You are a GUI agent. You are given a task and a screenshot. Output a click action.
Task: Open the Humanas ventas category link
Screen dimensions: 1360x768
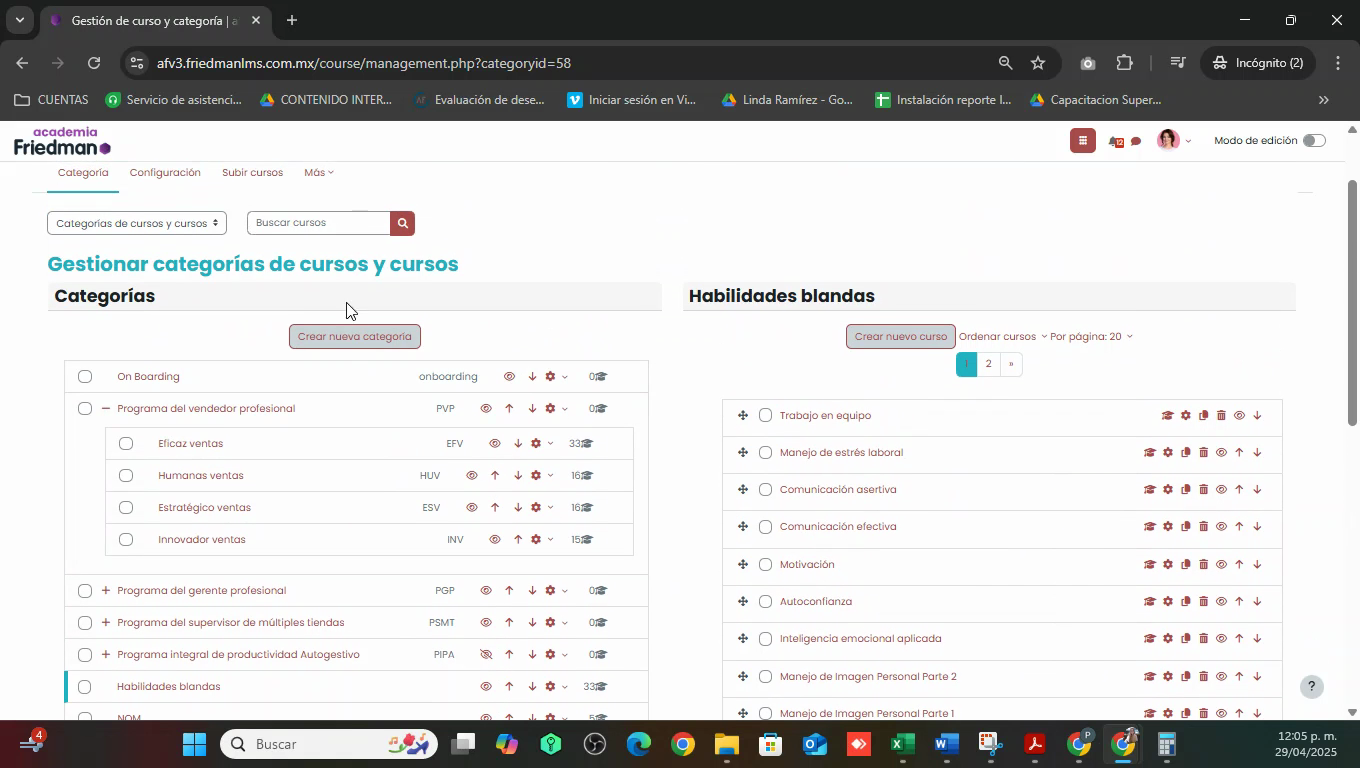pyautogui.click(x=201, y=476)
